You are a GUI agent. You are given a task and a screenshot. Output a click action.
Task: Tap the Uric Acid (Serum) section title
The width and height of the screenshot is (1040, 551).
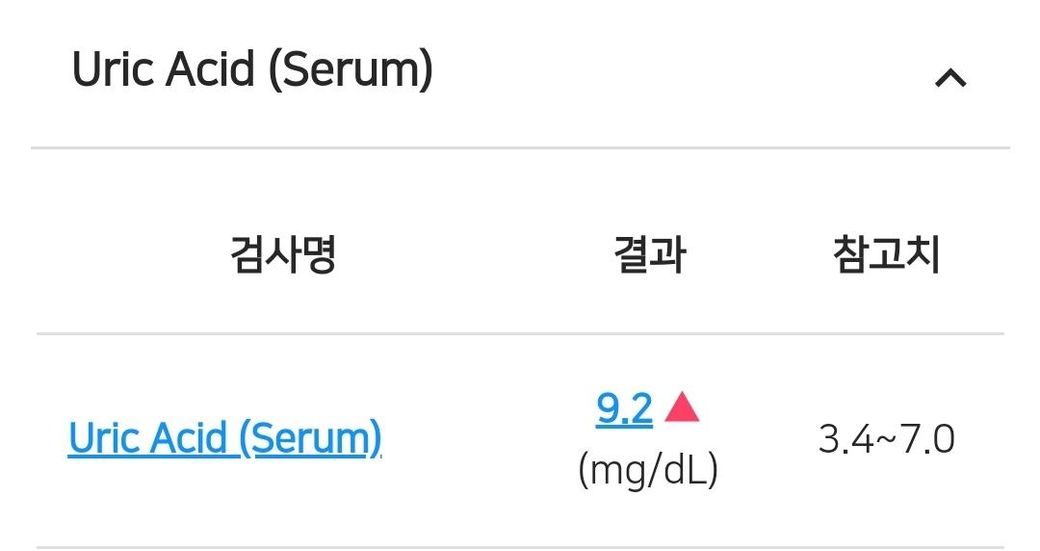[252, 71]
